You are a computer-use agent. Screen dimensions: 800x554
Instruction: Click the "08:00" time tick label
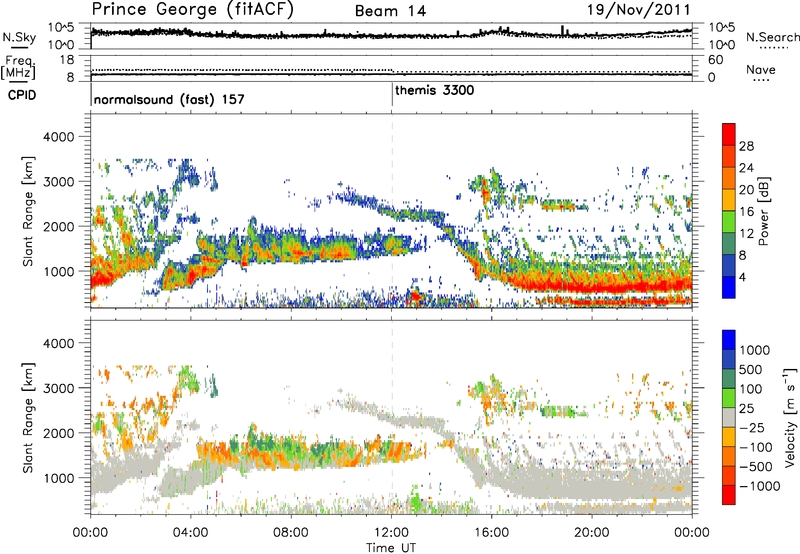tap(291, 533)
